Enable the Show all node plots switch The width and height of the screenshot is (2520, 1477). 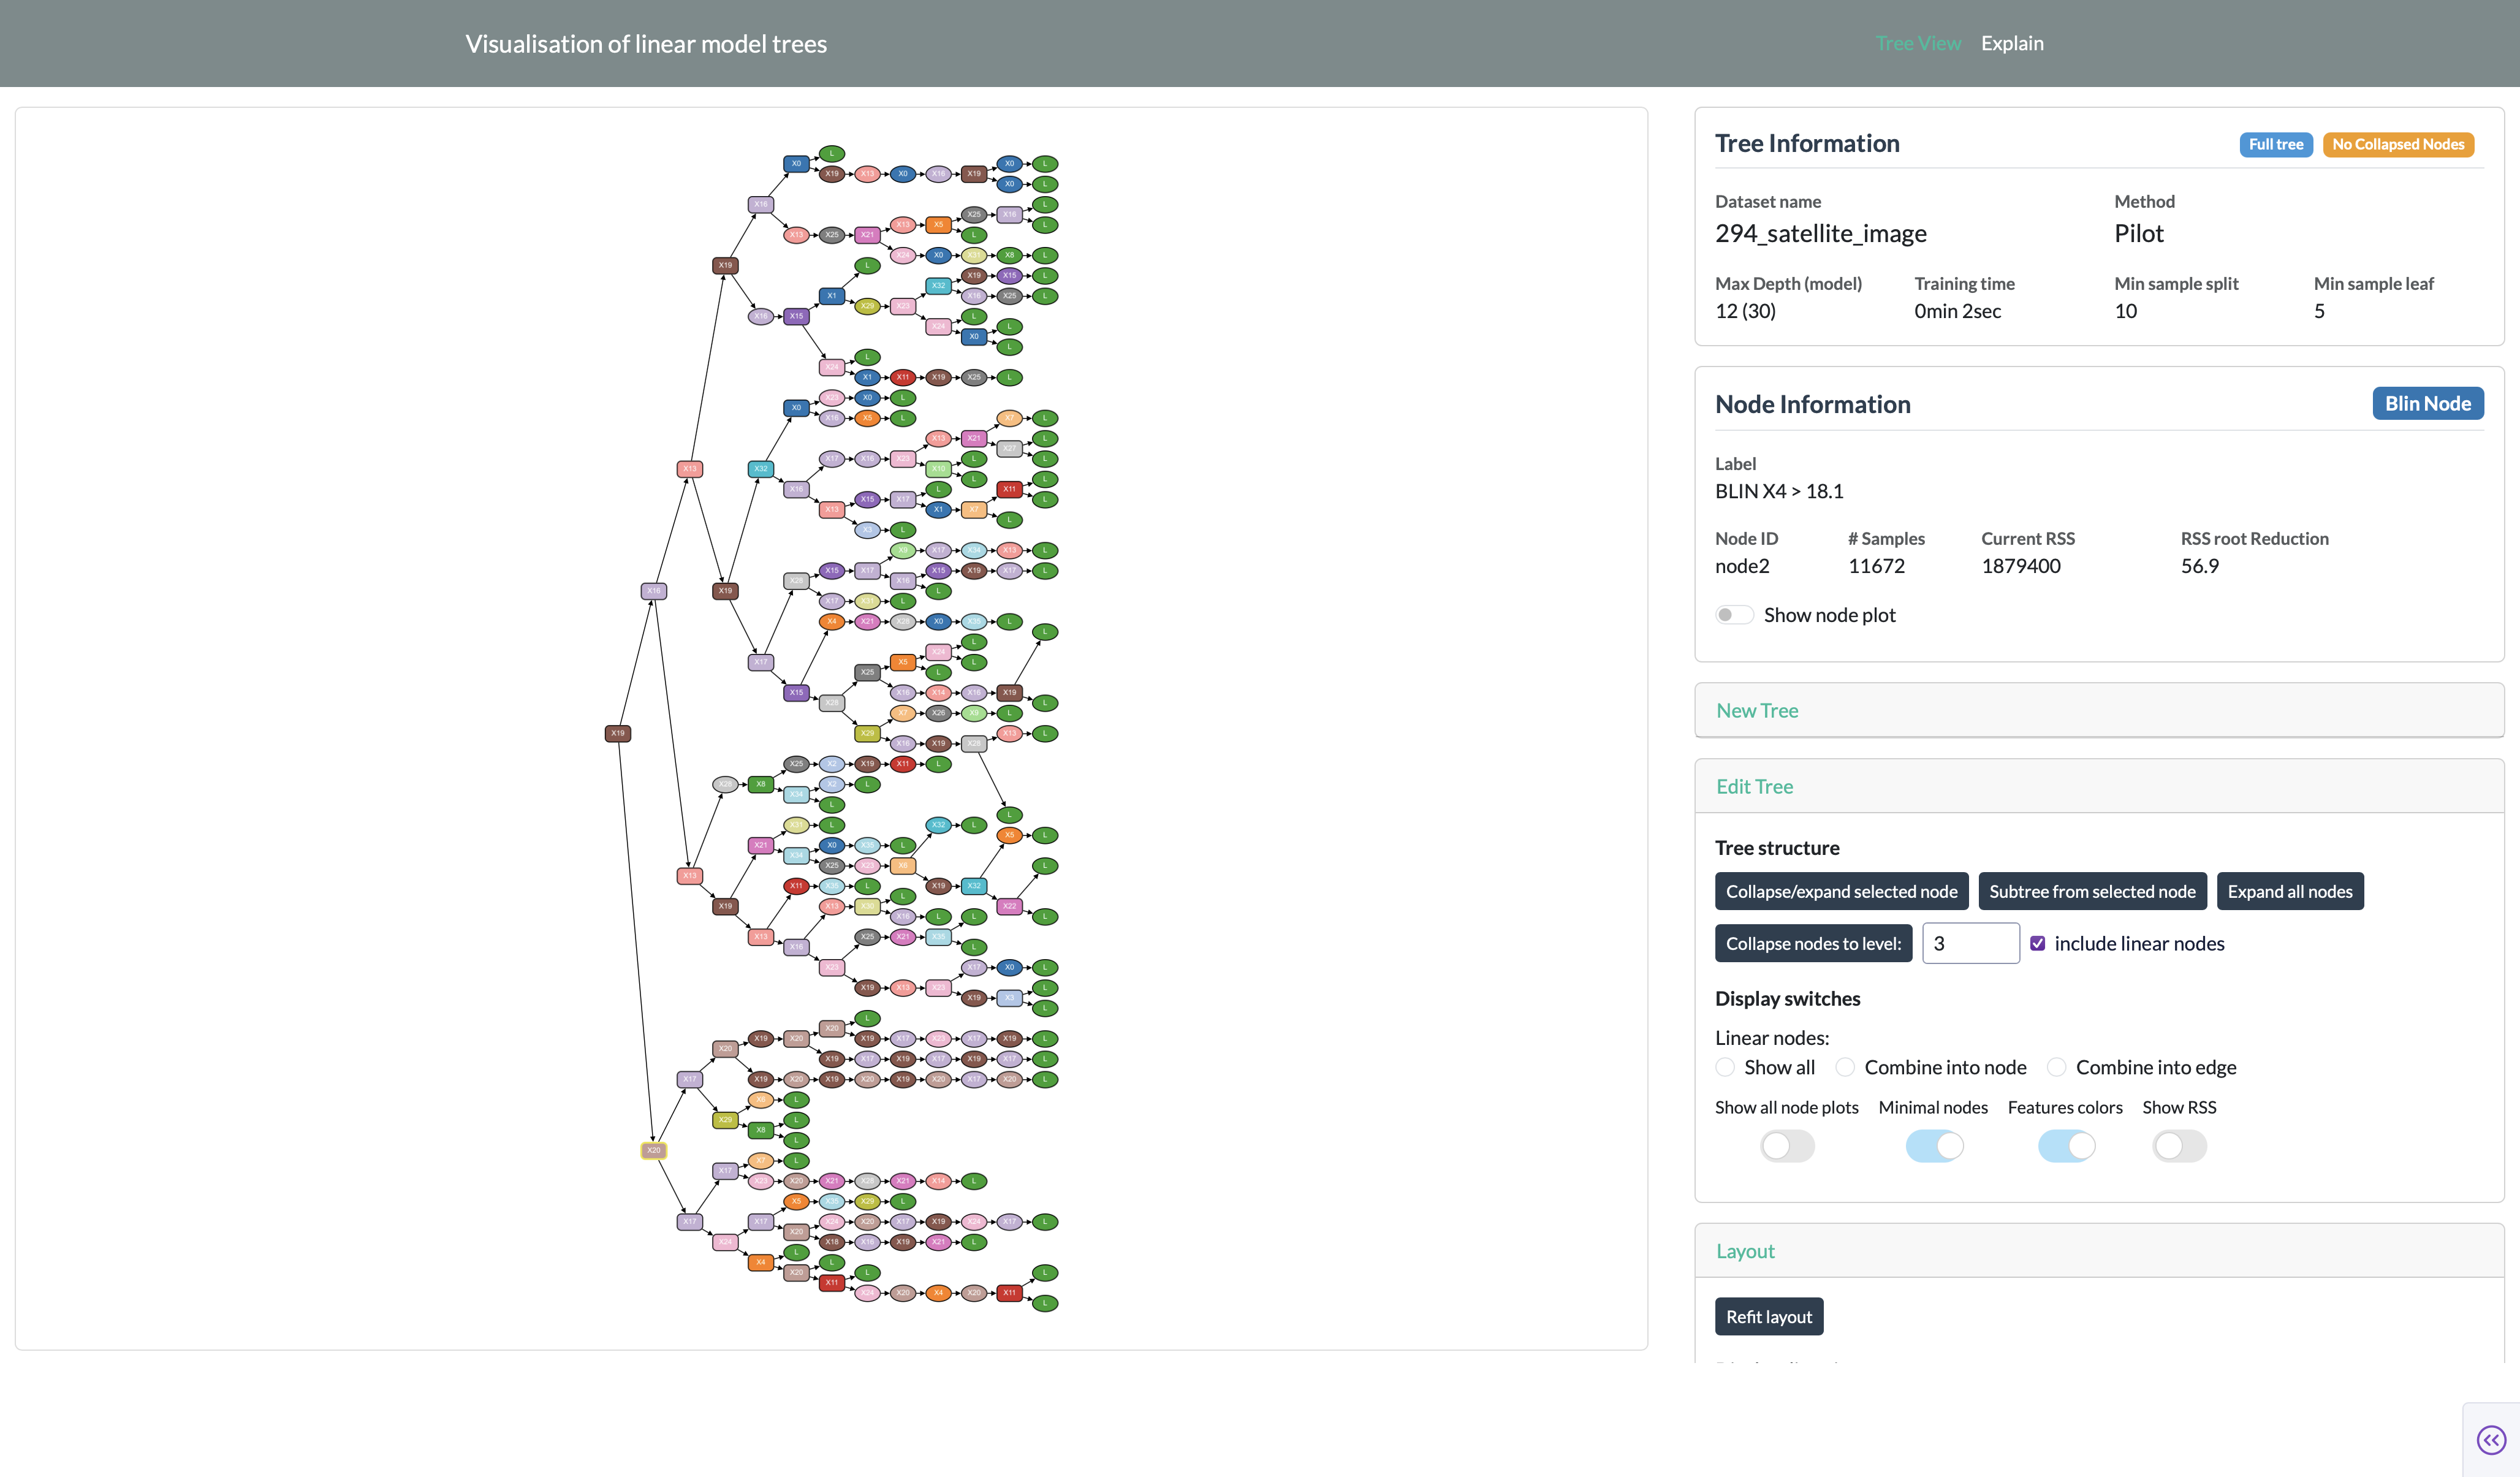point(1787,1146)
